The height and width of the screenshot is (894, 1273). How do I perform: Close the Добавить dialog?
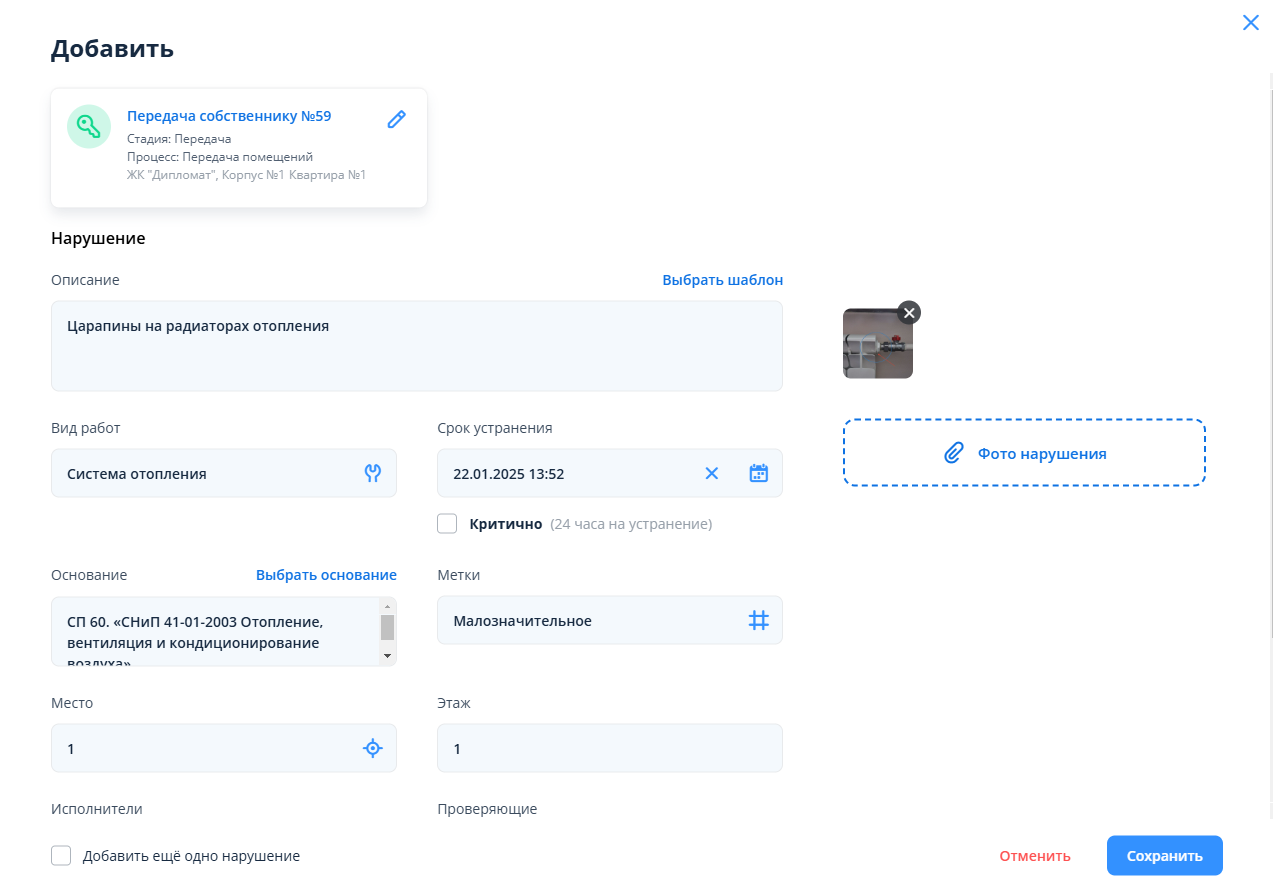point(1250,23)
